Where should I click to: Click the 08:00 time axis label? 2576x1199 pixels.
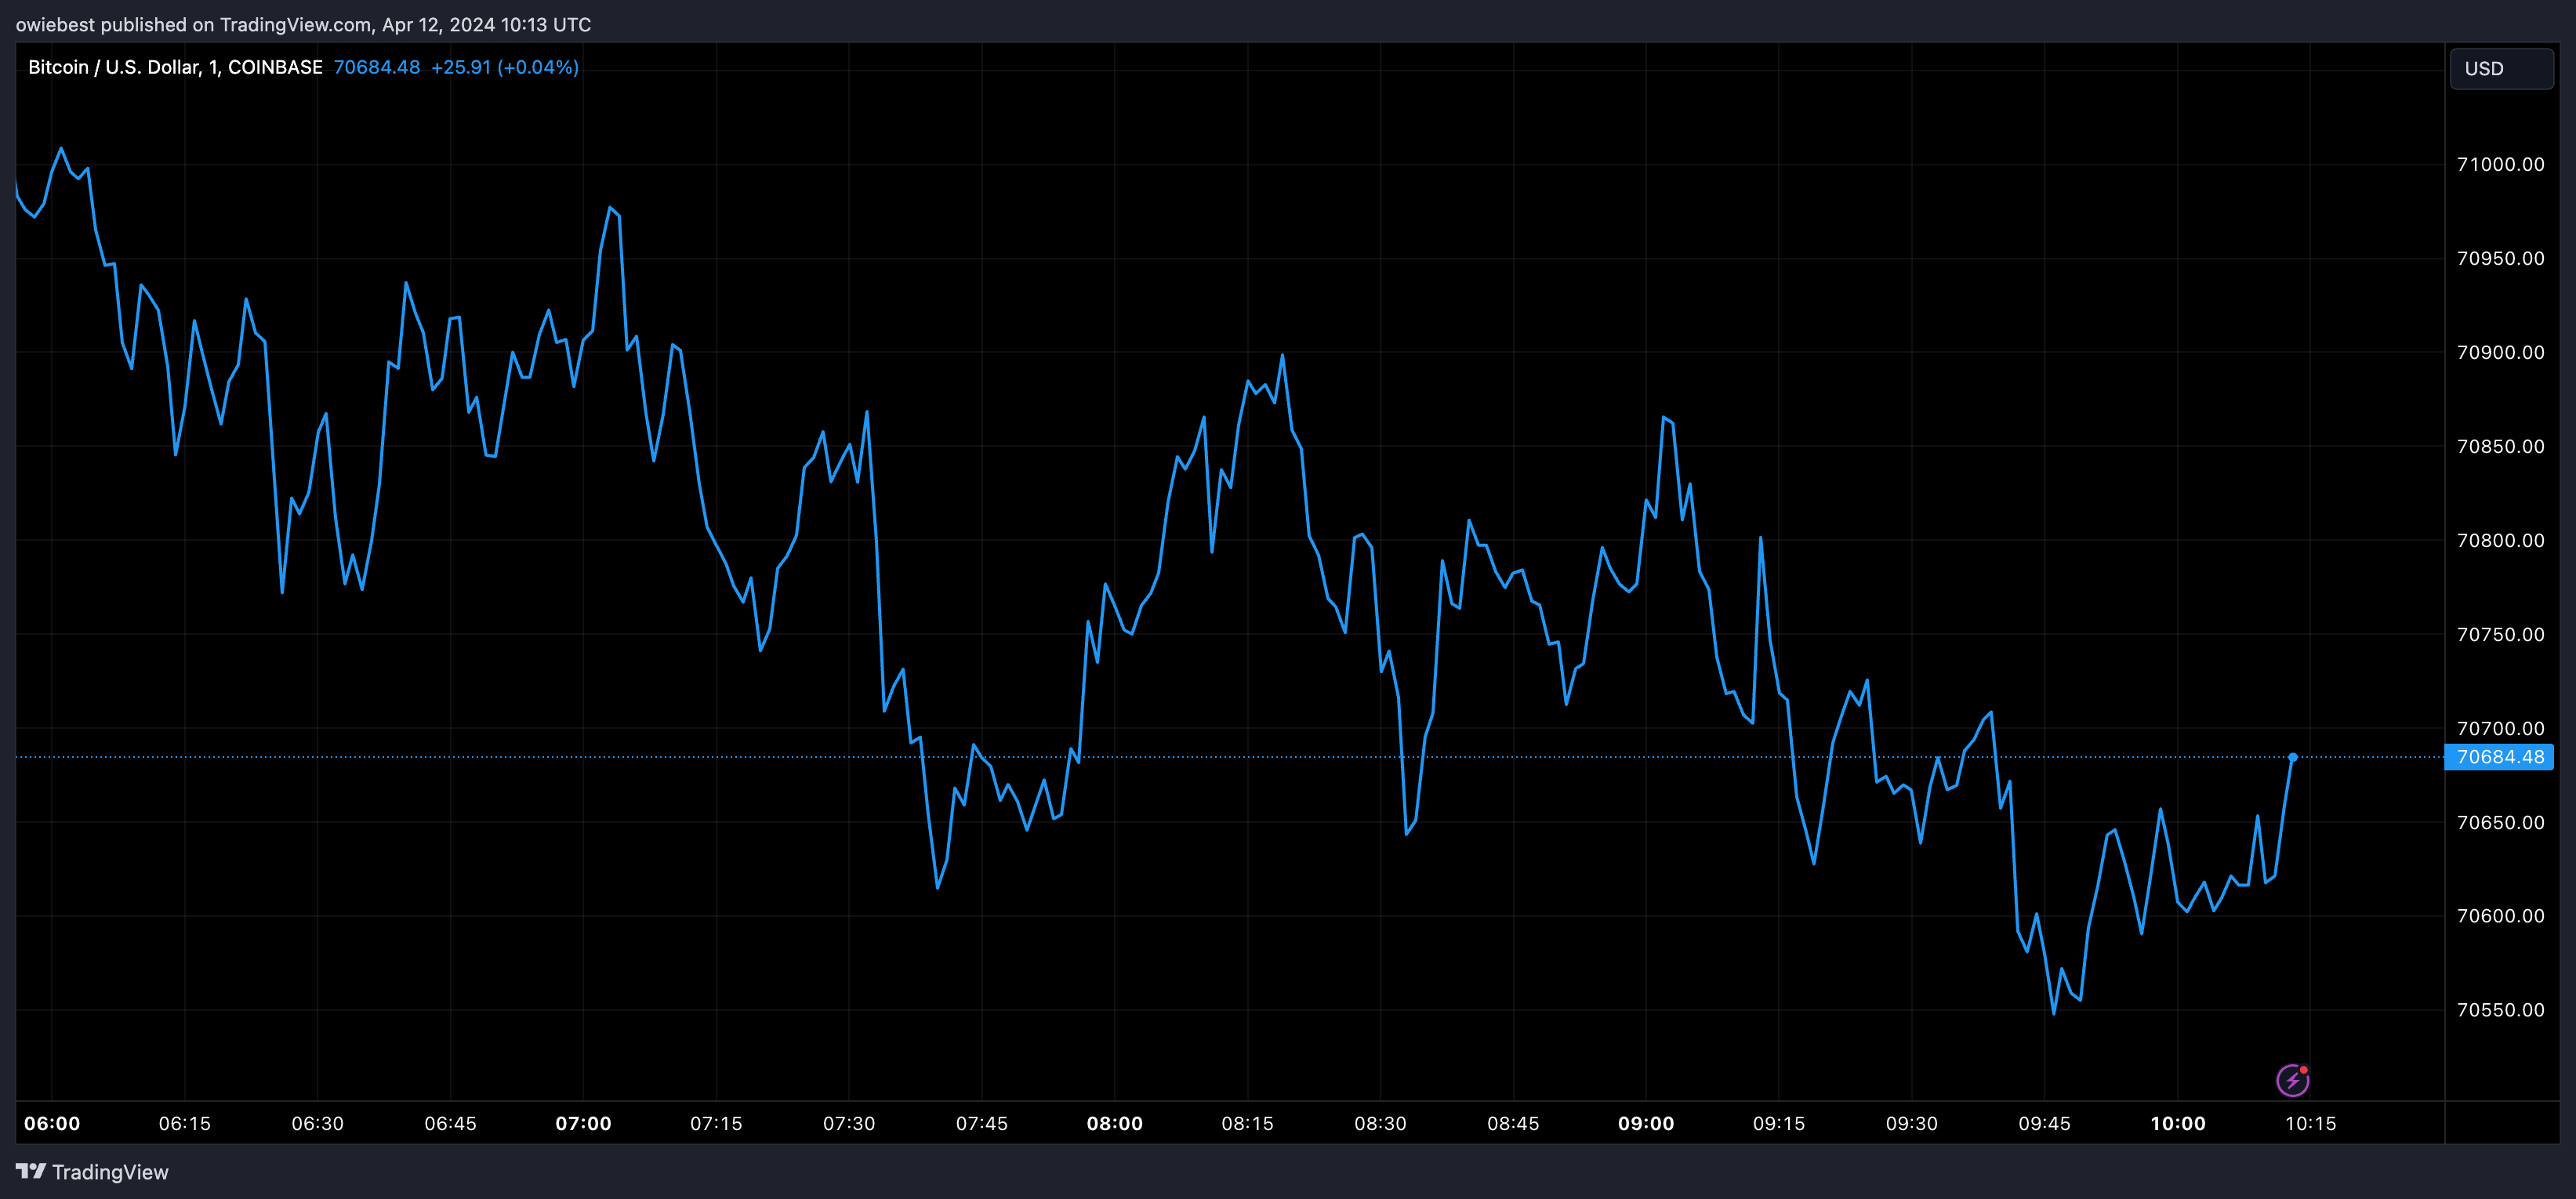[1115, 1123]
